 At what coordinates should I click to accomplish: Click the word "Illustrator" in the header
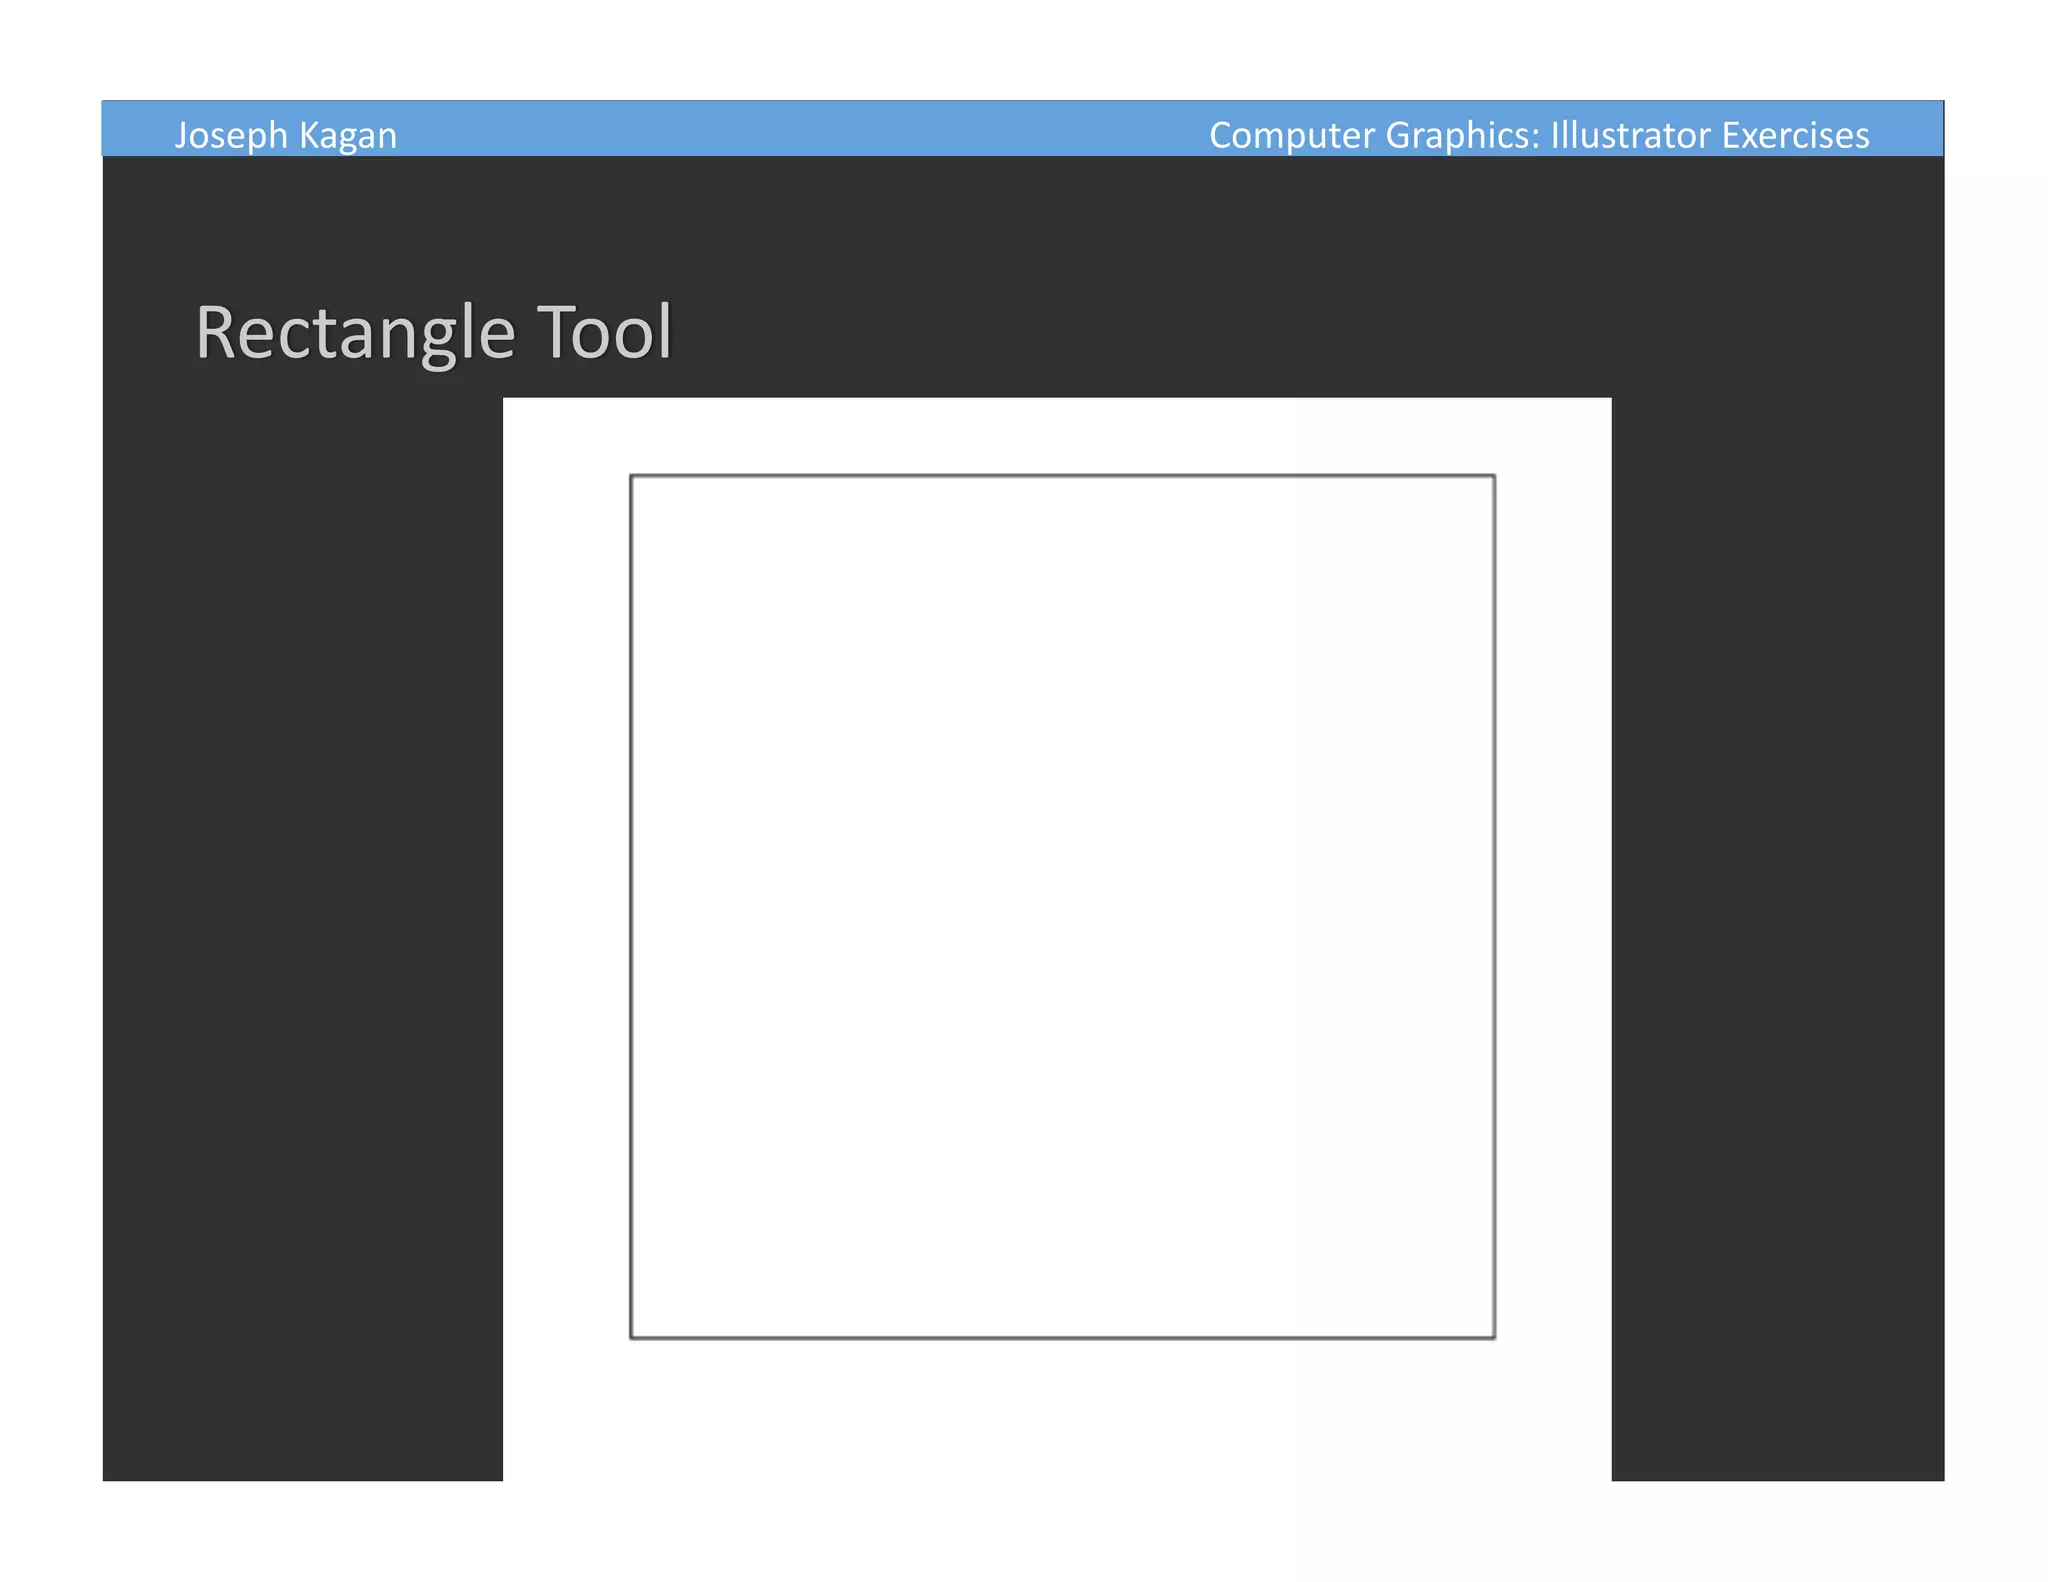[x=1630, y=135]
